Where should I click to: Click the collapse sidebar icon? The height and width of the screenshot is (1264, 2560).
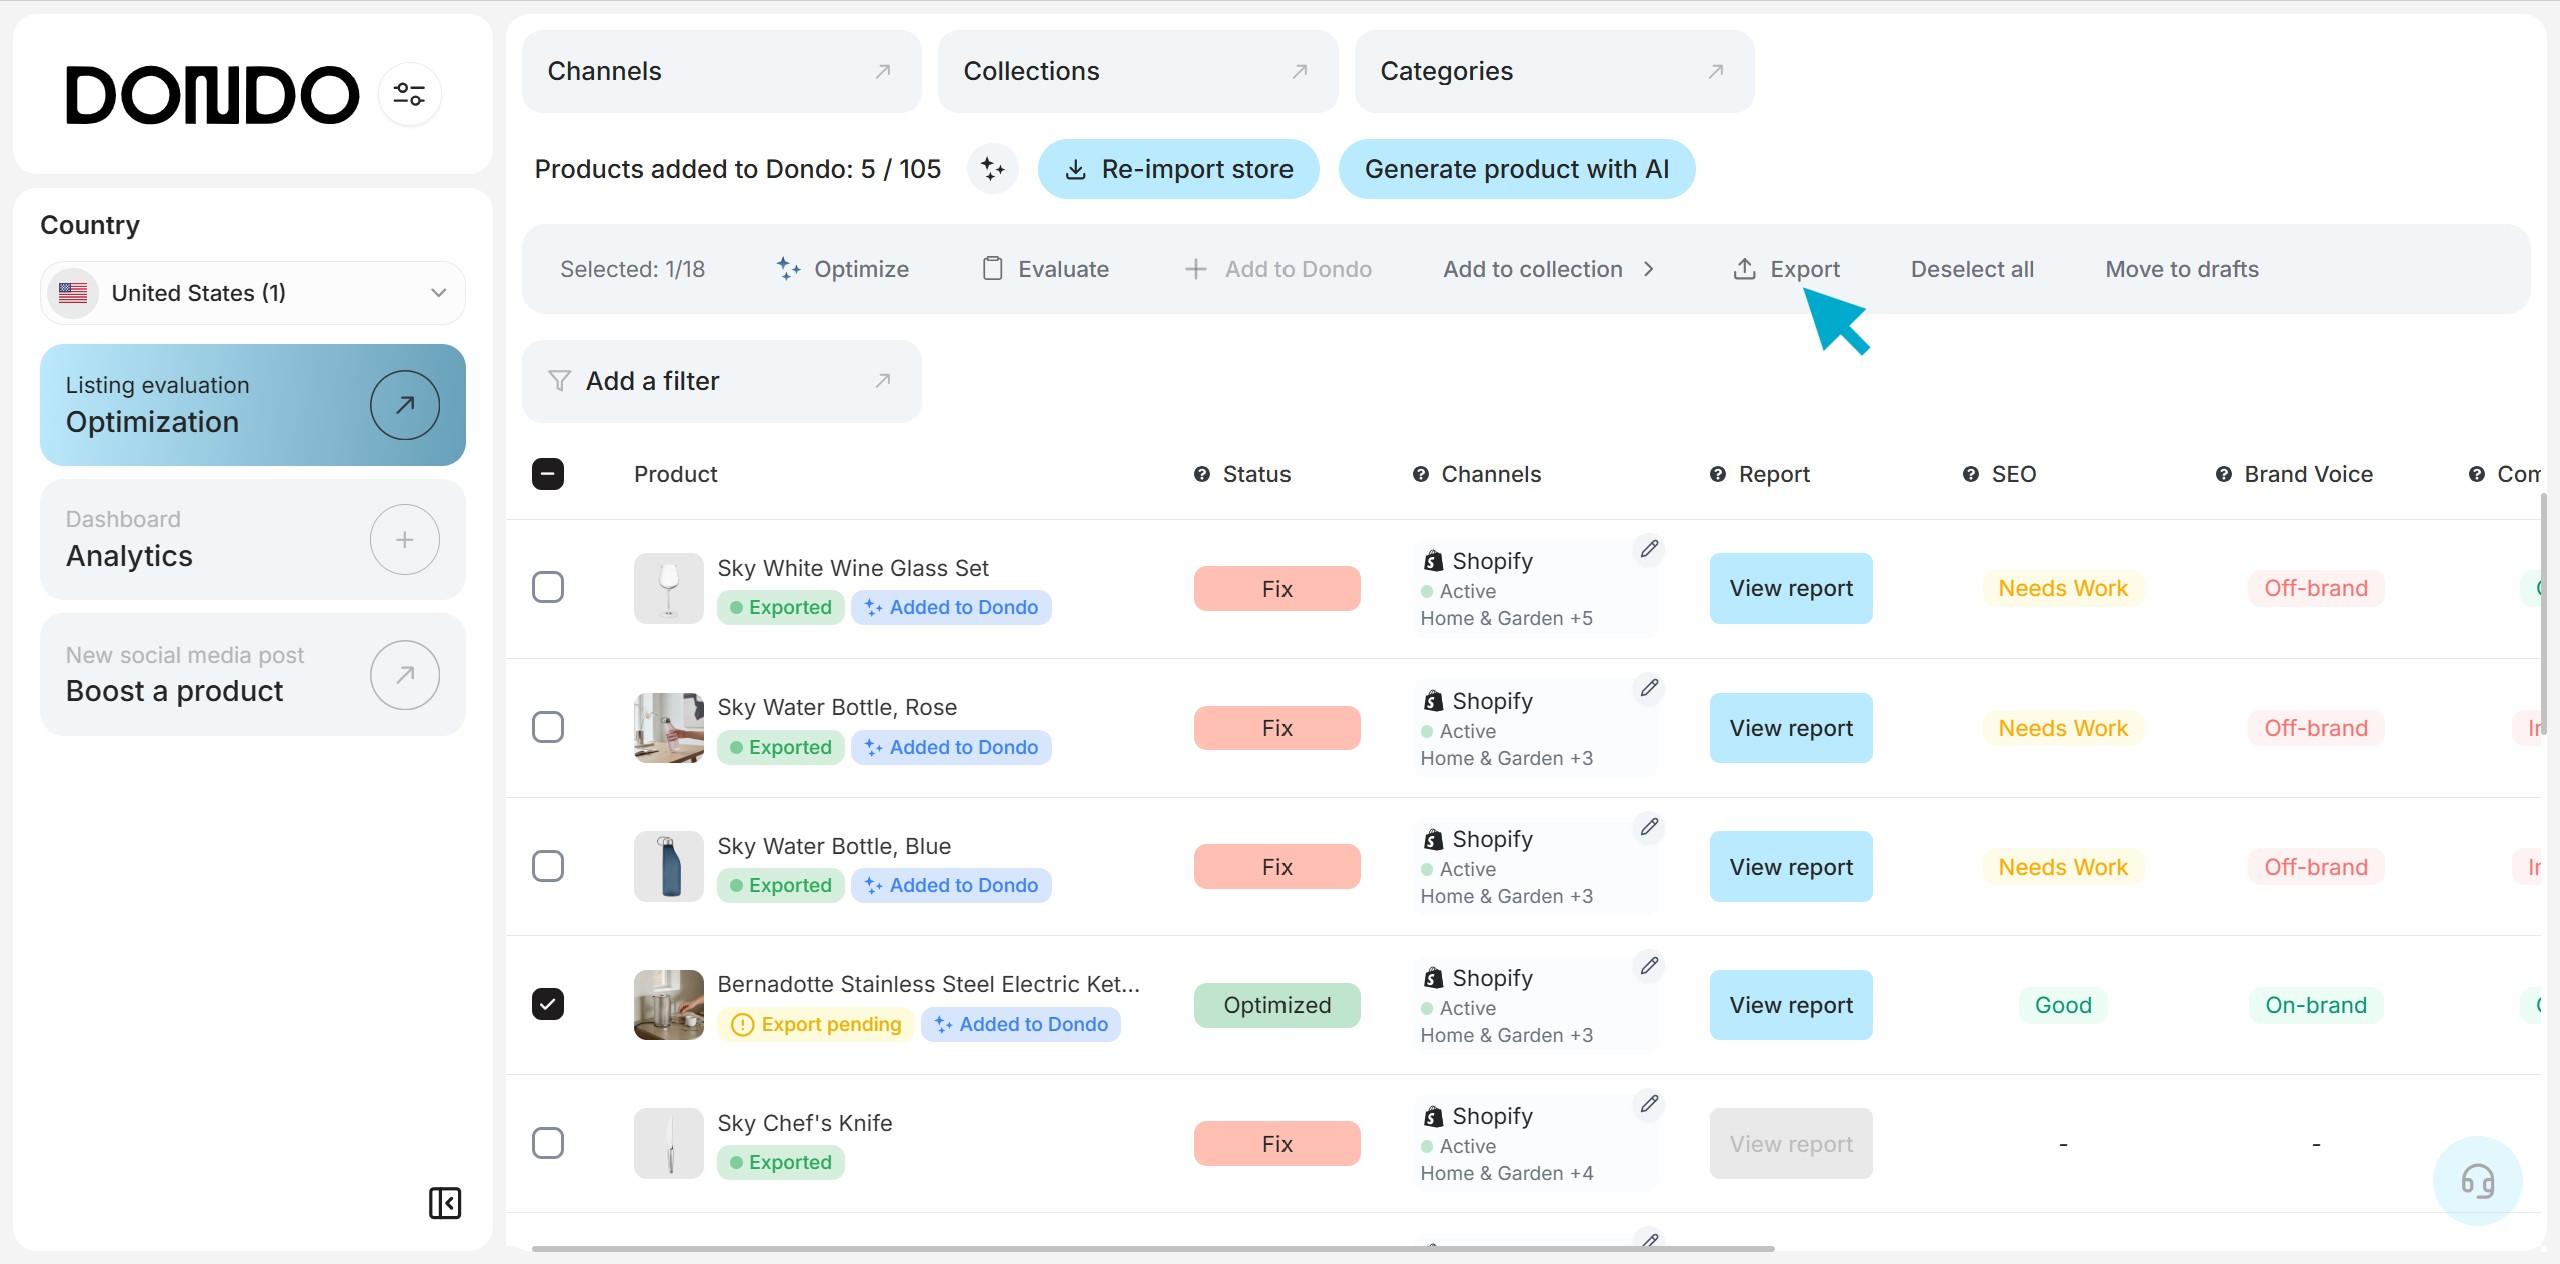click(445, 1202)
